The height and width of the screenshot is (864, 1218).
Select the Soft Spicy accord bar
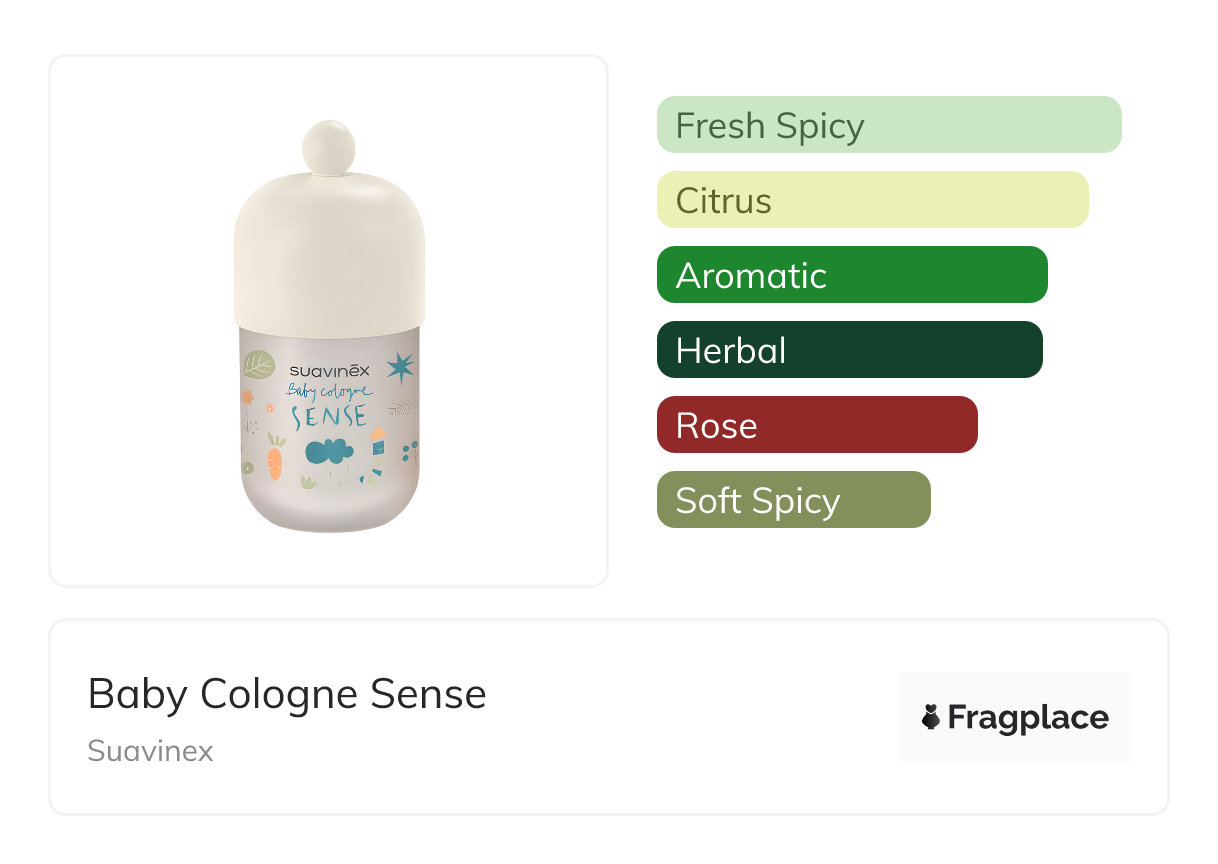click(793, 500)
